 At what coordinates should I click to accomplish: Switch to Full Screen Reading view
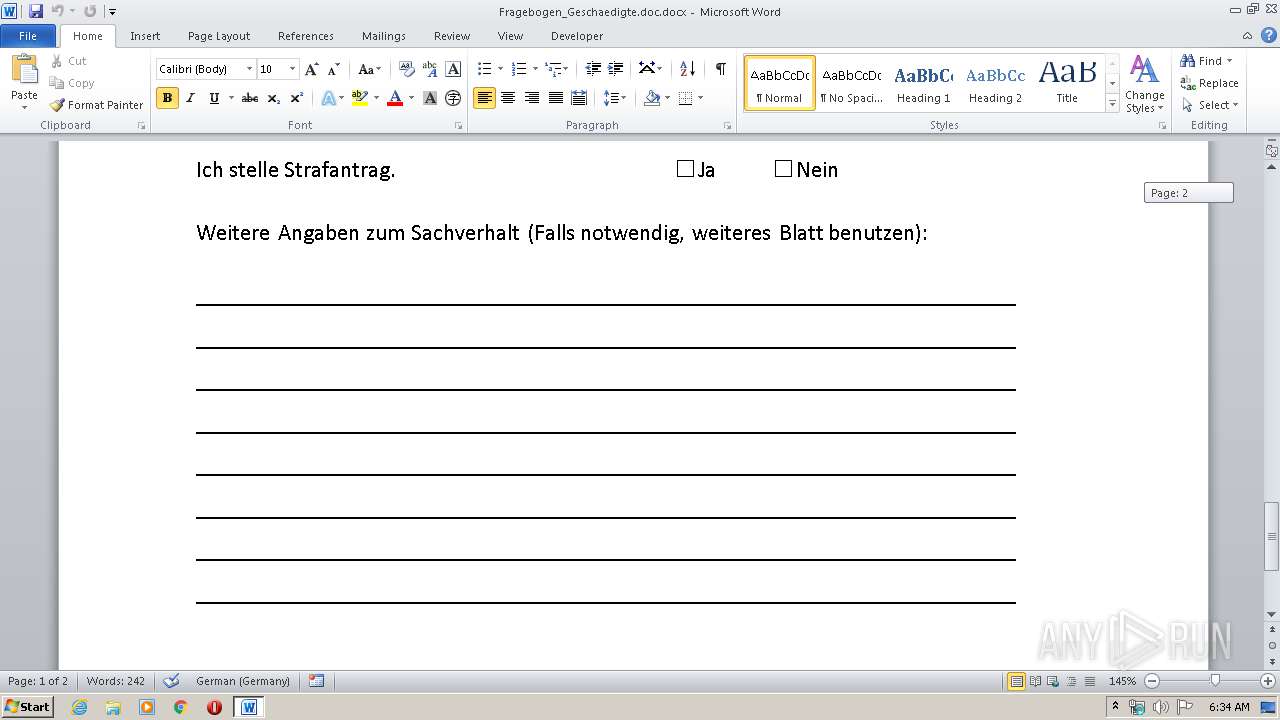(x=1035, y=681)
